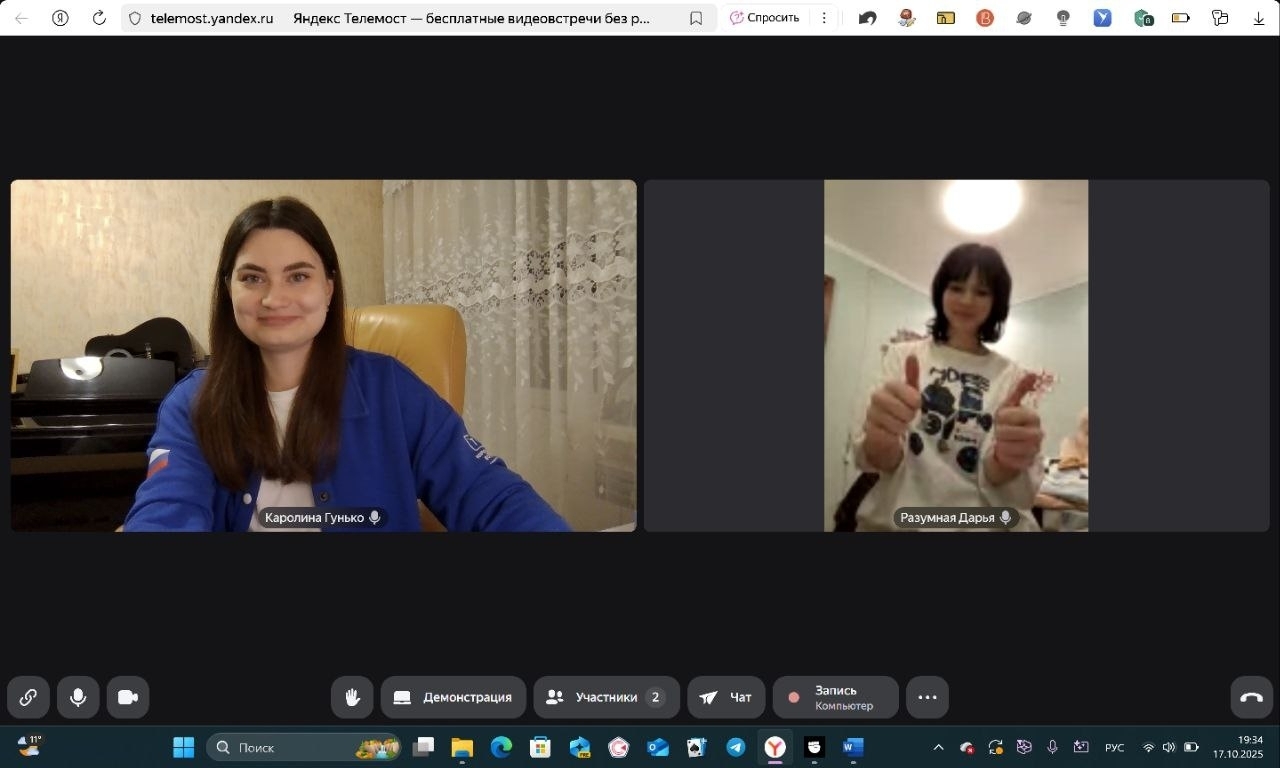Turn off the camera
The image size is (1280, 768).
128,697
